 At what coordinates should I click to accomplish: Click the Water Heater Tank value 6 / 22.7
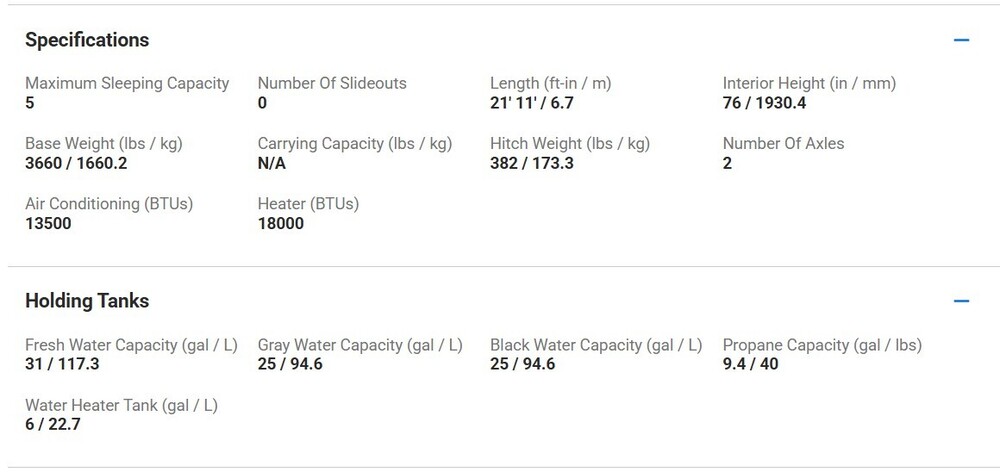coord(52,425)
